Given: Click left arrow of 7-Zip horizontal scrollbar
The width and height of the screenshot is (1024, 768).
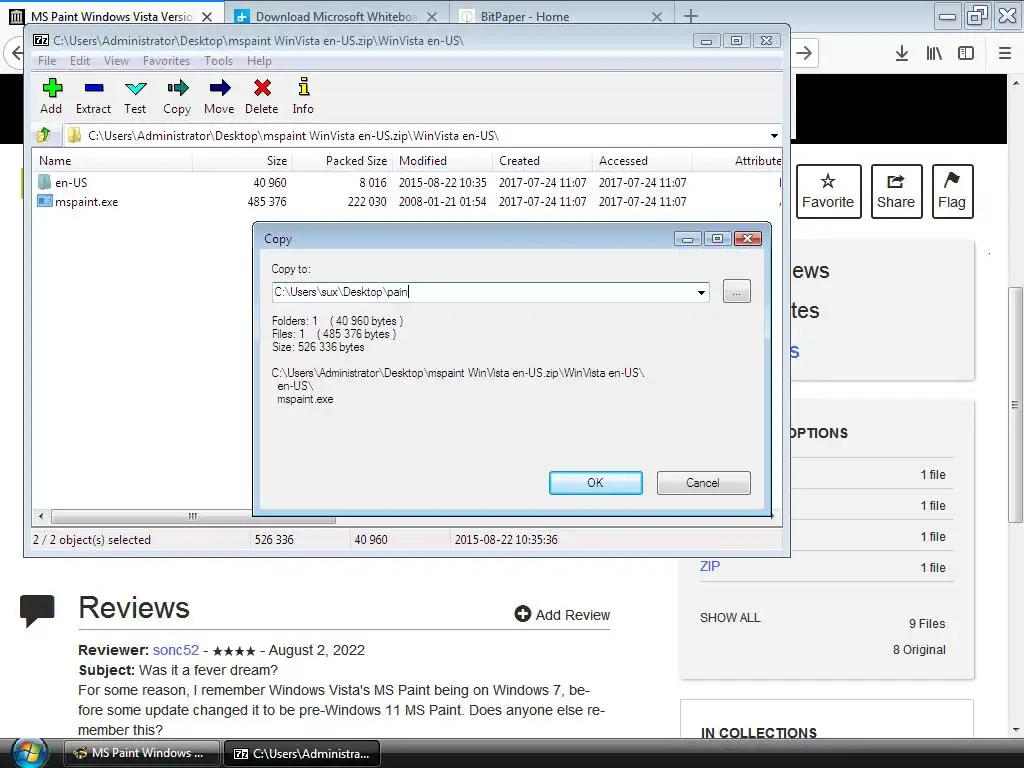Looking at the screenshot, I should tap(41, 517).
